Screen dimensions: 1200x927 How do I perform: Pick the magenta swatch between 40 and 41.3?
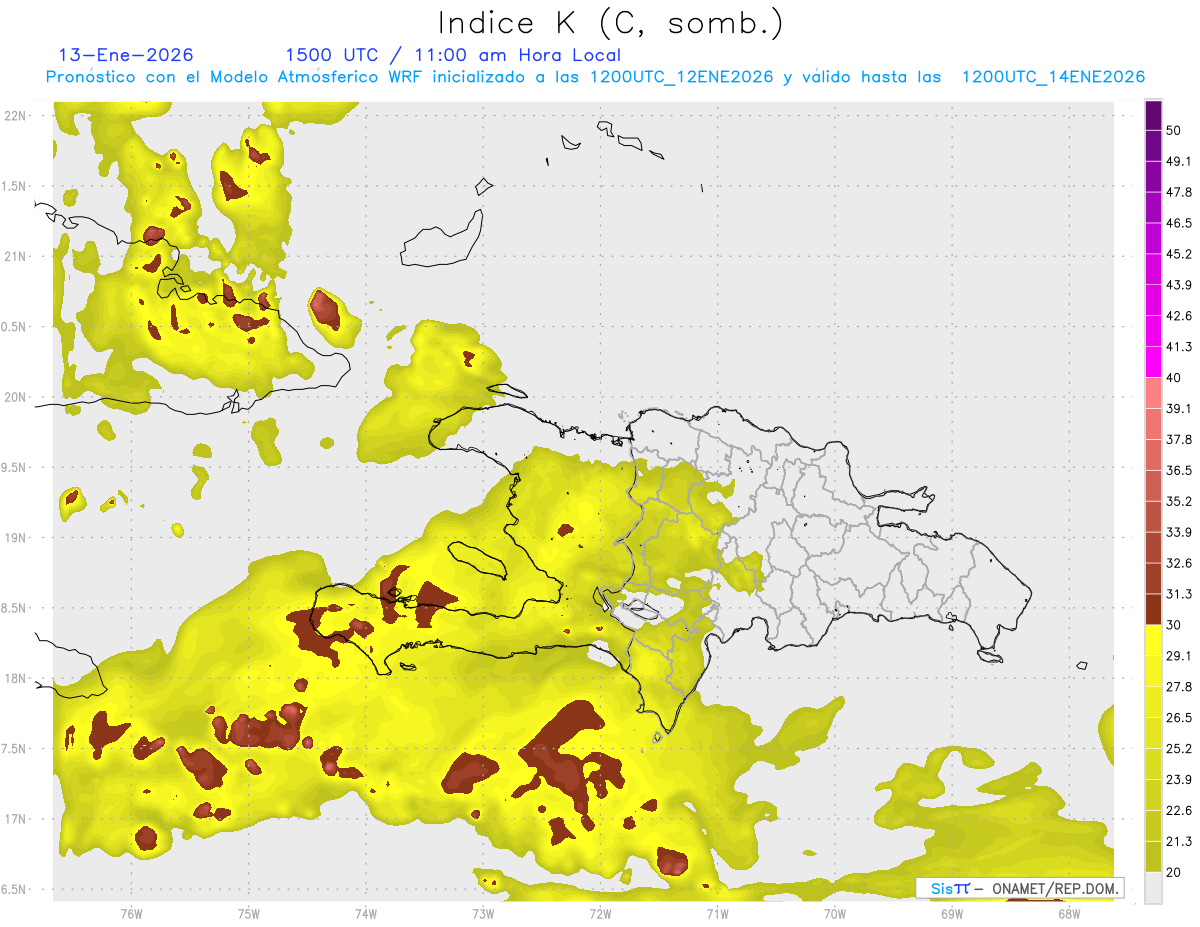tap(1154, 362)
